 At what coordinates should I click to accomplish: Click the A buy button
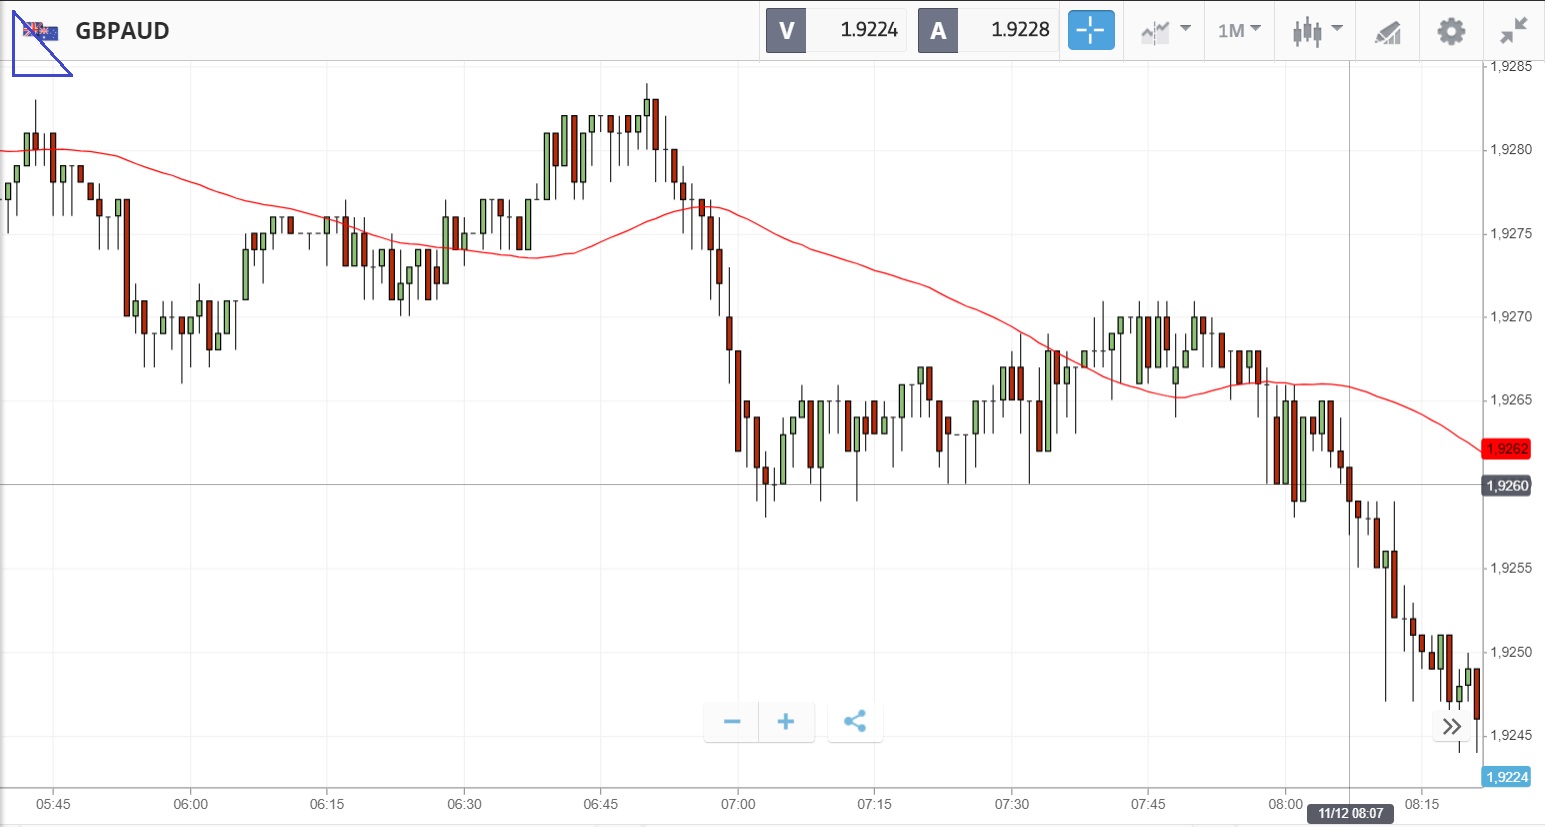click(x=938, y=30)
